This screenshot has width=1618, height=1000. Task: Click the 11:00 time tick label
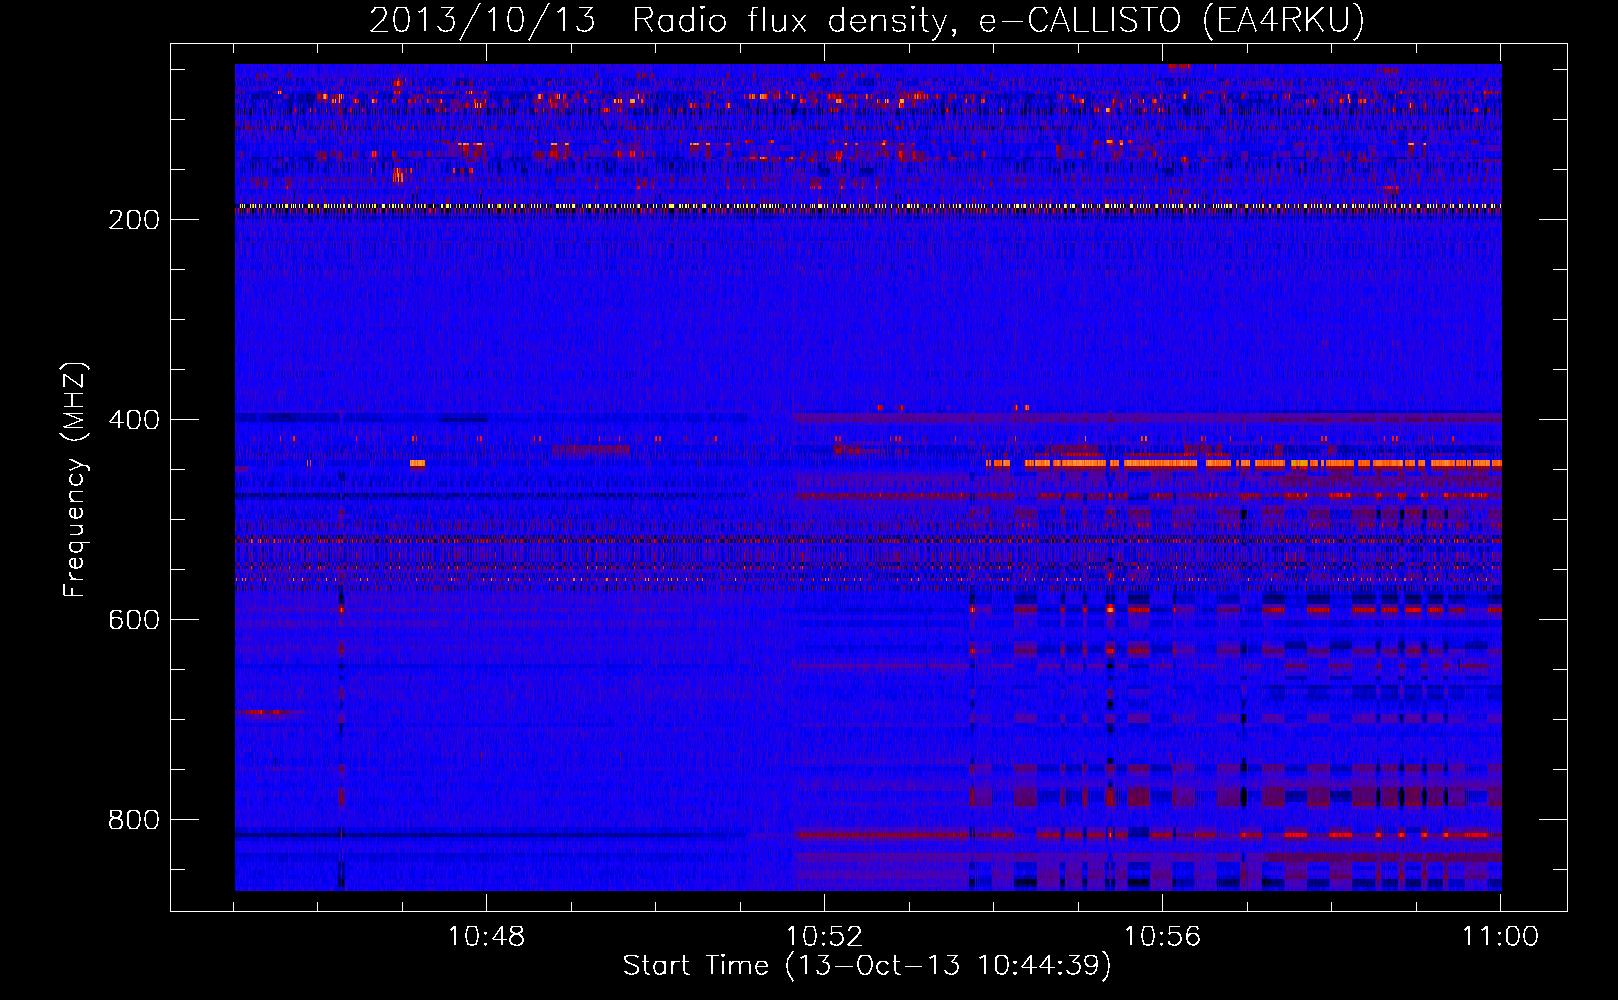pyautogui.click(x=1500, y=937)
